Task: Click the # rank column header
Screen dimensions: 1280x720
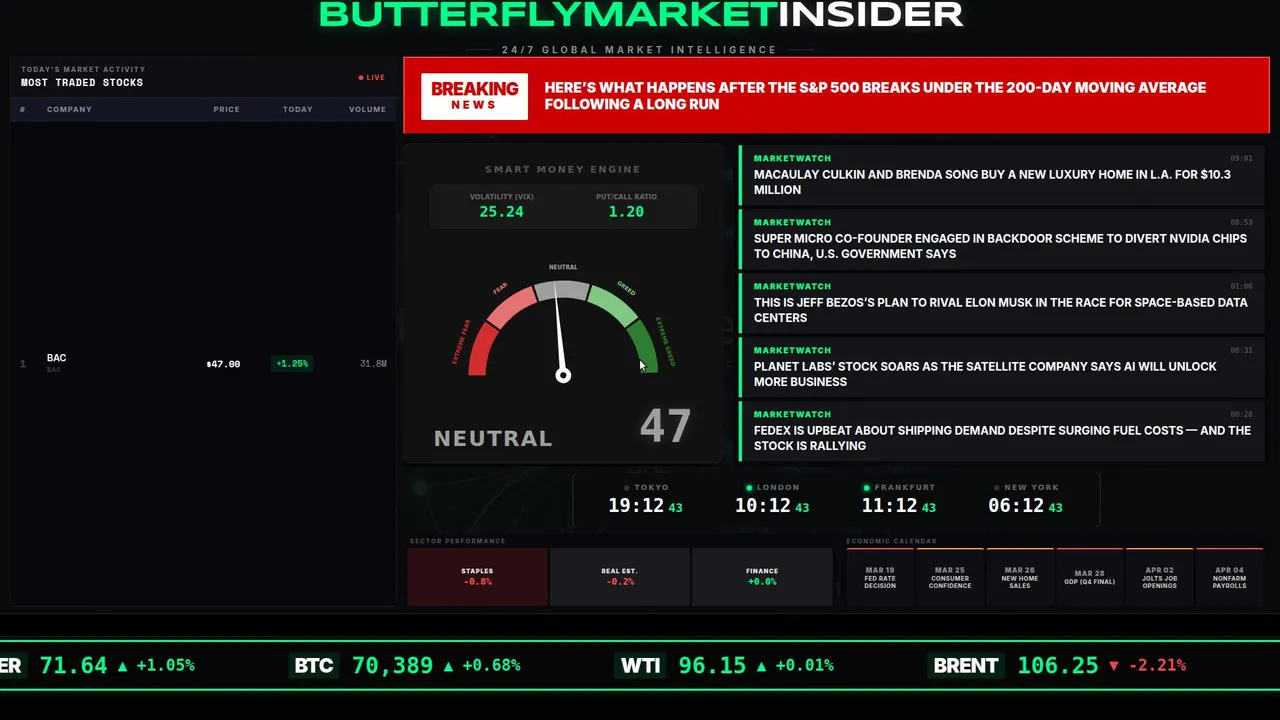Action: [x=22, y=109]
